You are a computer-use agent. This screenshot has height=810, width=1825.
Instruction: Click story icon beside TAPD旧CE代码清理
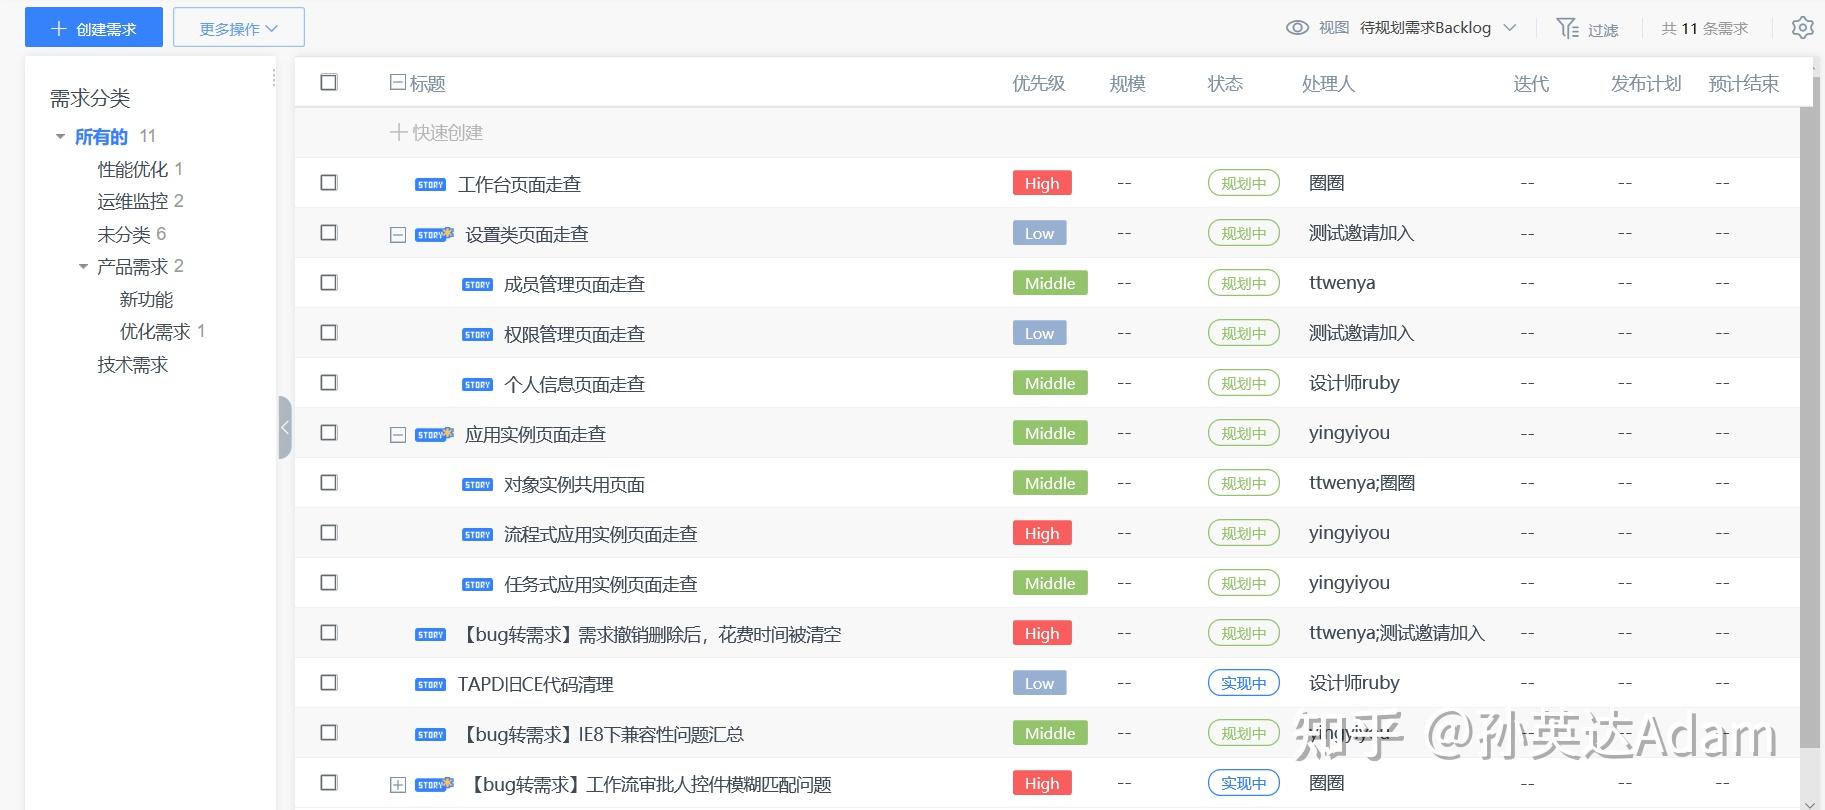430,684
